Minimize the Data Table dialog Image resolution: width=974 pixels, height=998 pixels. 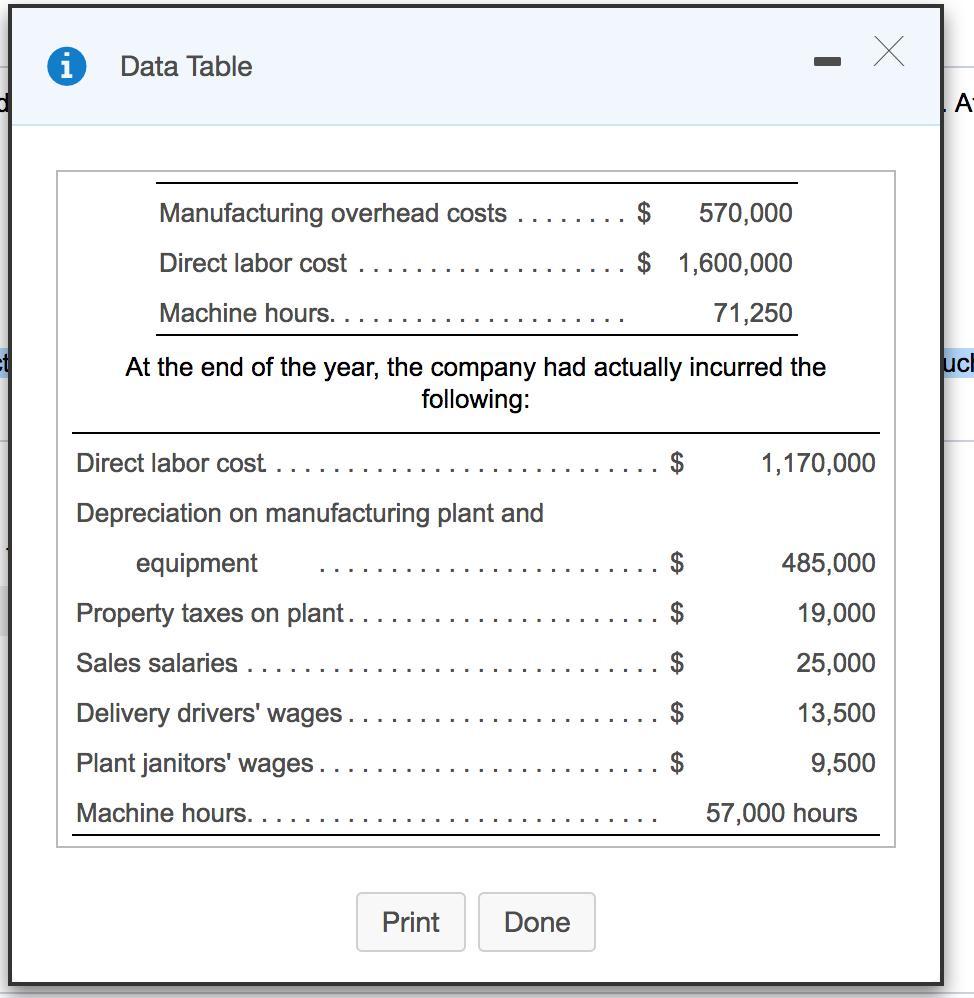(827, 62)
